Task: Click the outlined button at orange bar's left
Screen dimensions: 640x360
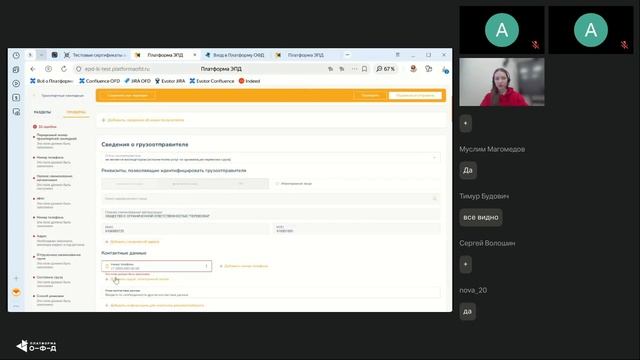Action: pos(127,96)
